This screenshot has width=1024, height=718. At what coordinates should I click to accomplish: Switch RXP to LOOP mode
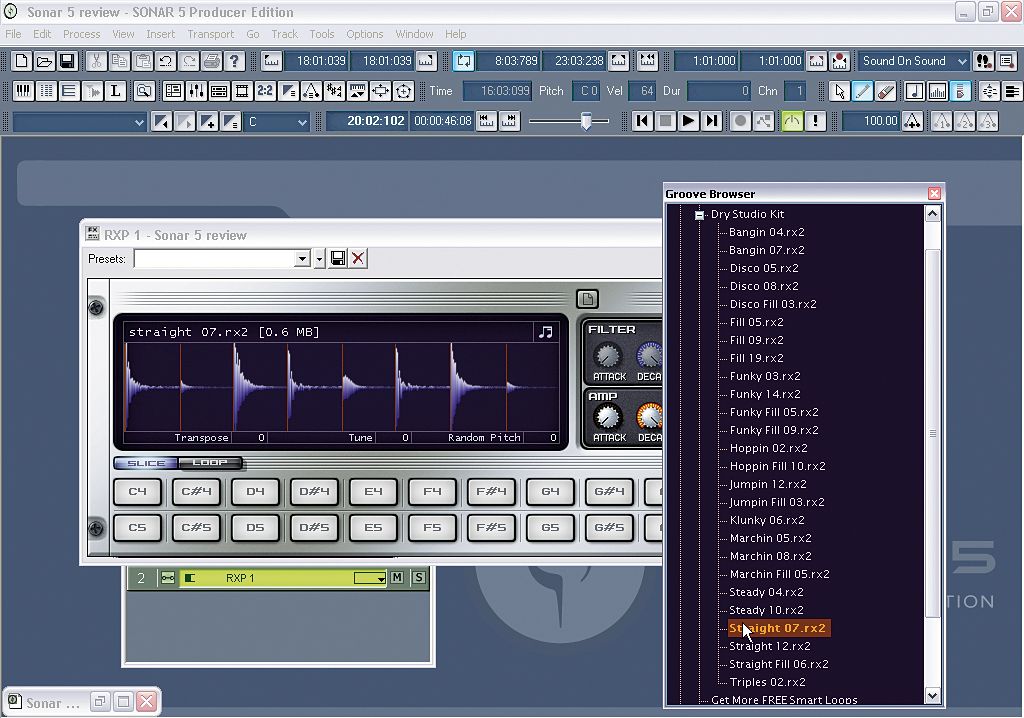[210, 463]
